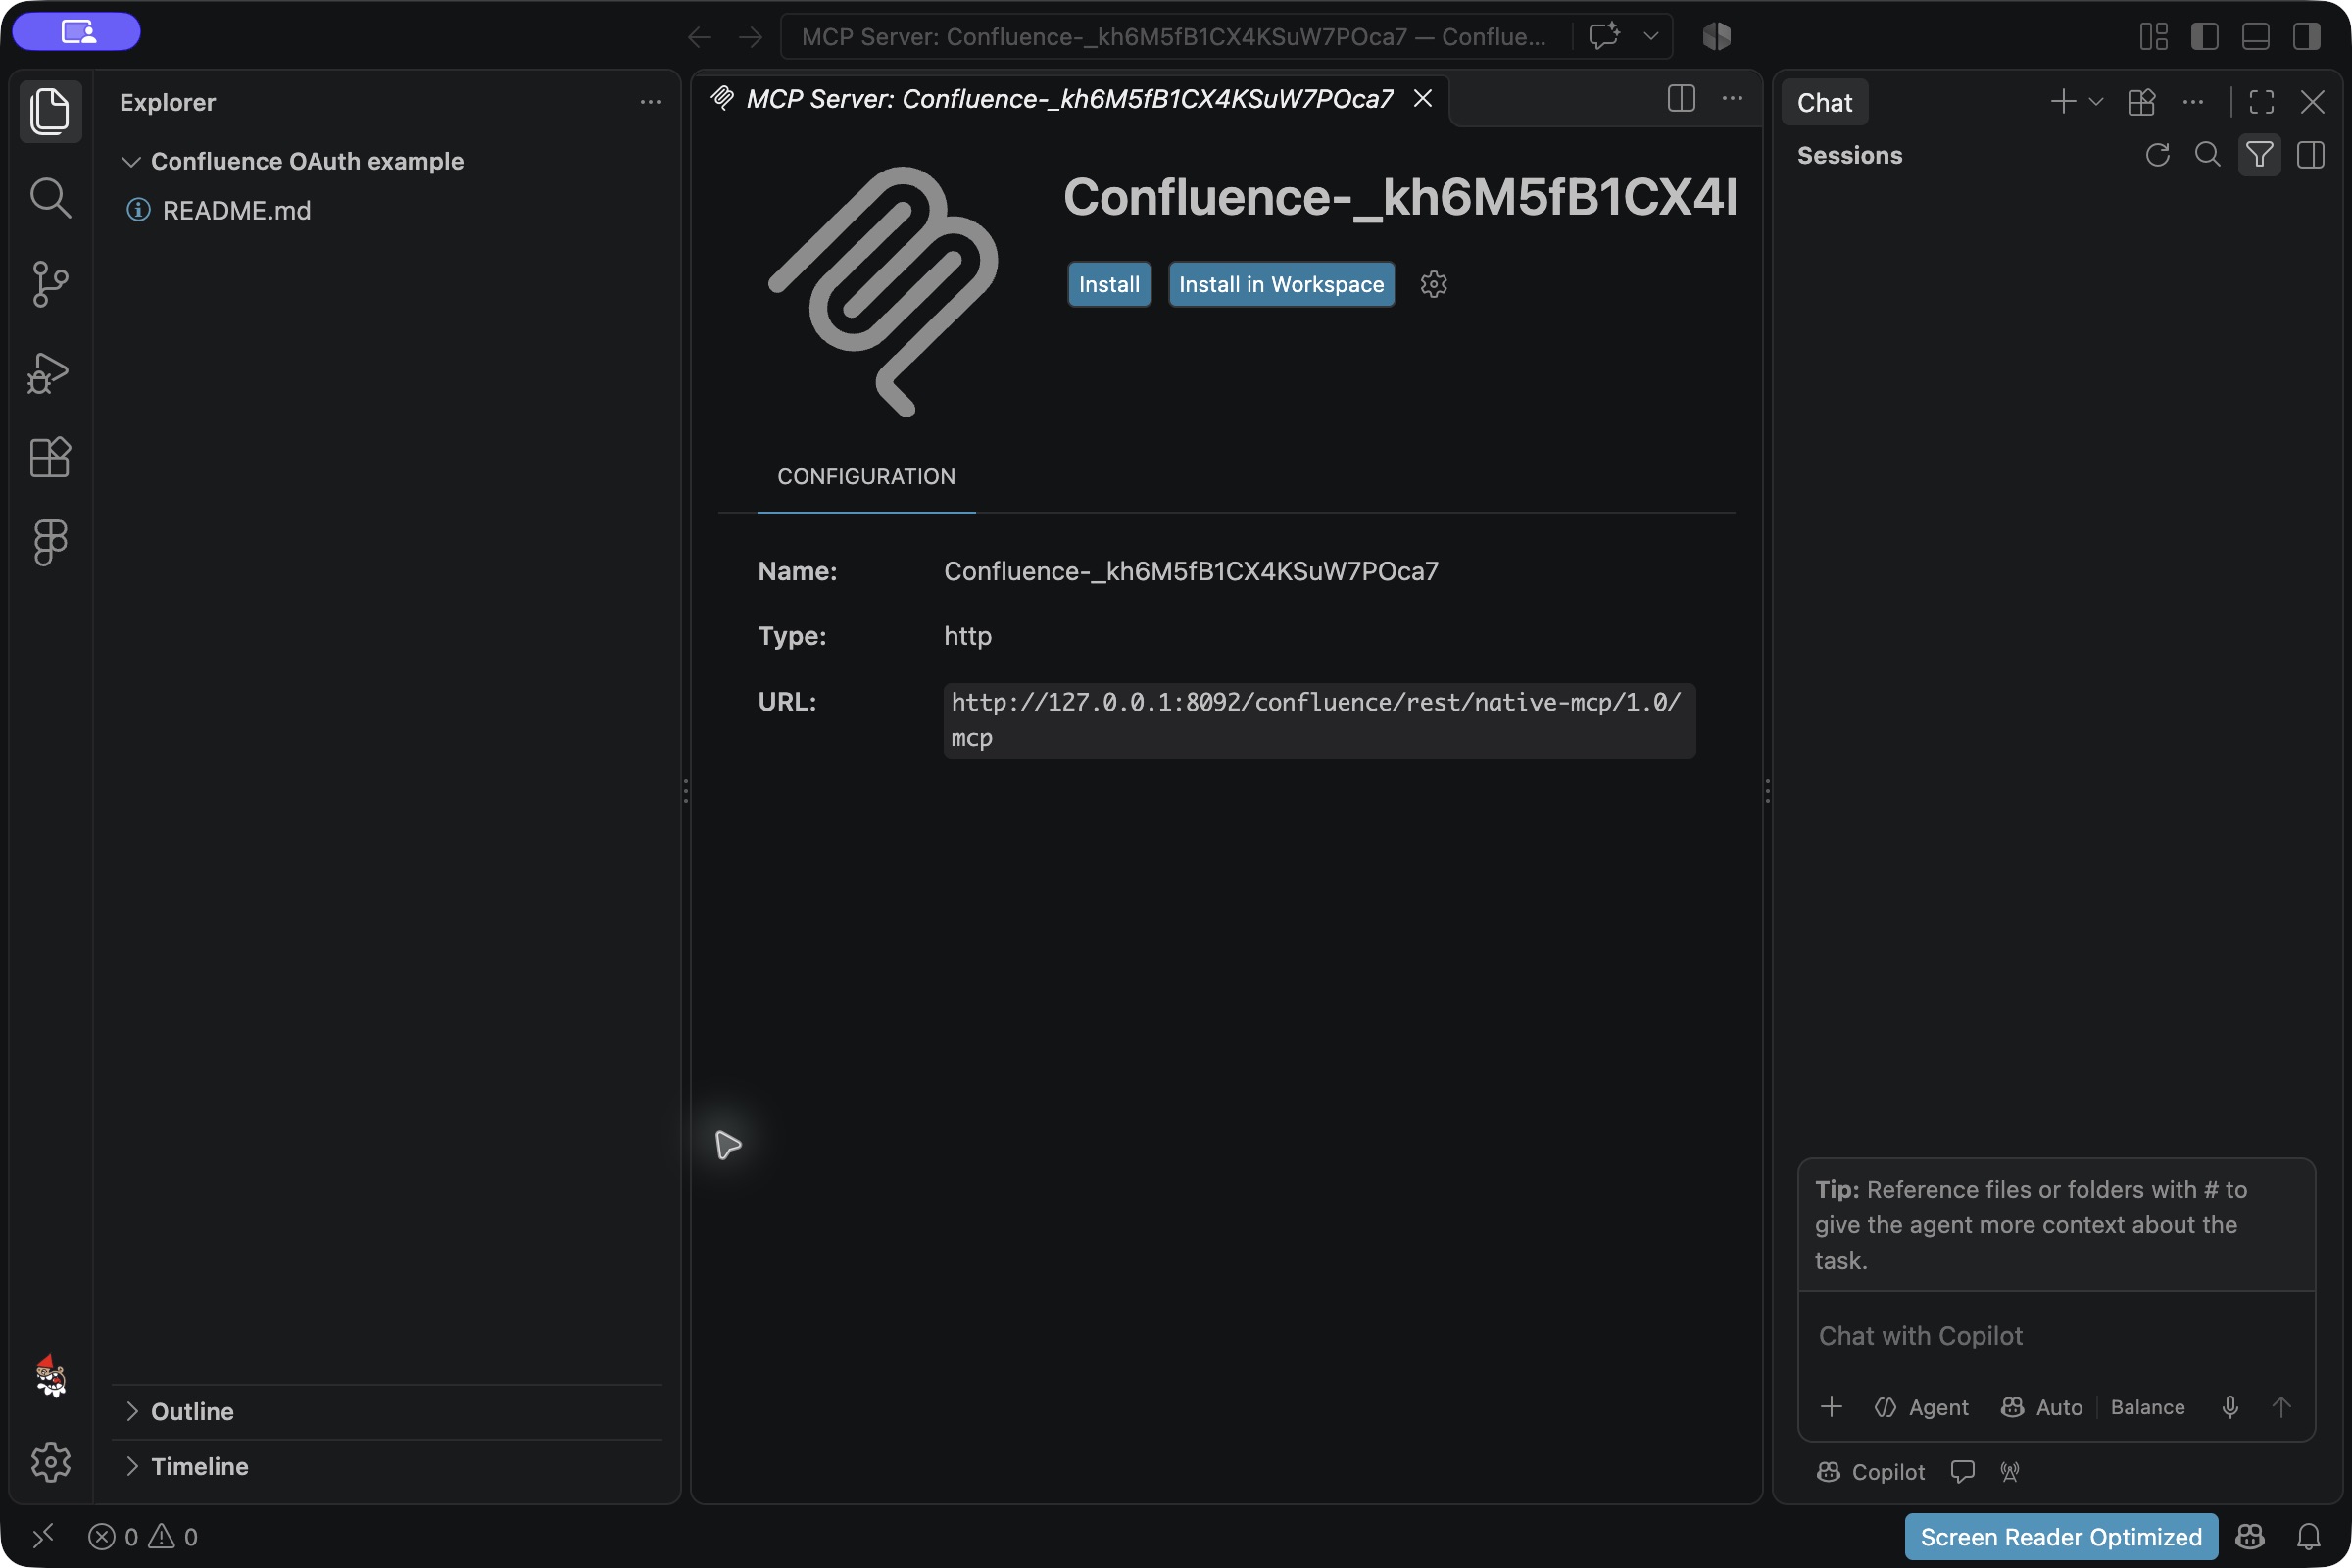The width and height of the screenshot is (2352, 1568).
Task: Split the editor to the right
Action: click(1681, 98)
